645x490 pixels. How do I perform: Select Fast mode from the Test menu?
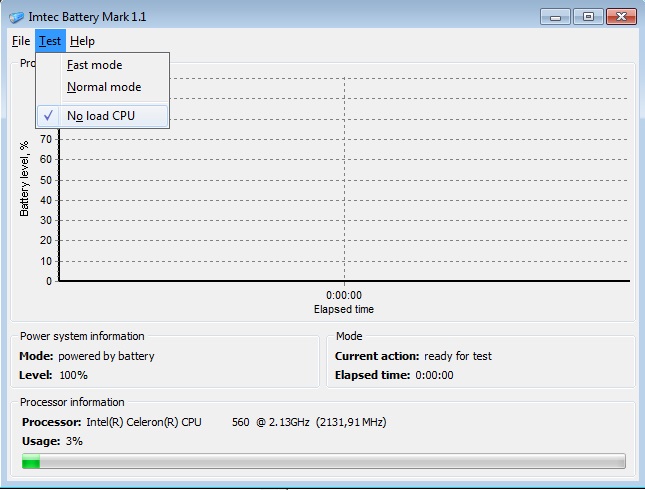[x=94, y=65]
